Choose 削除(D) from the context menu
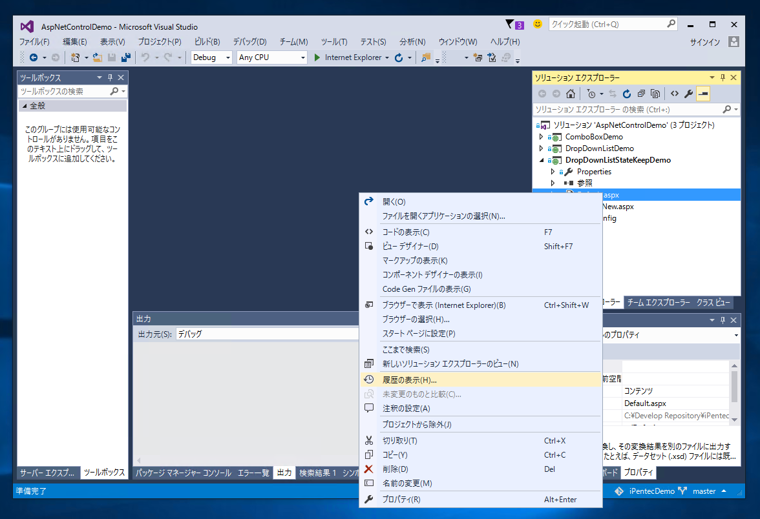 click(x=480, y=469)
